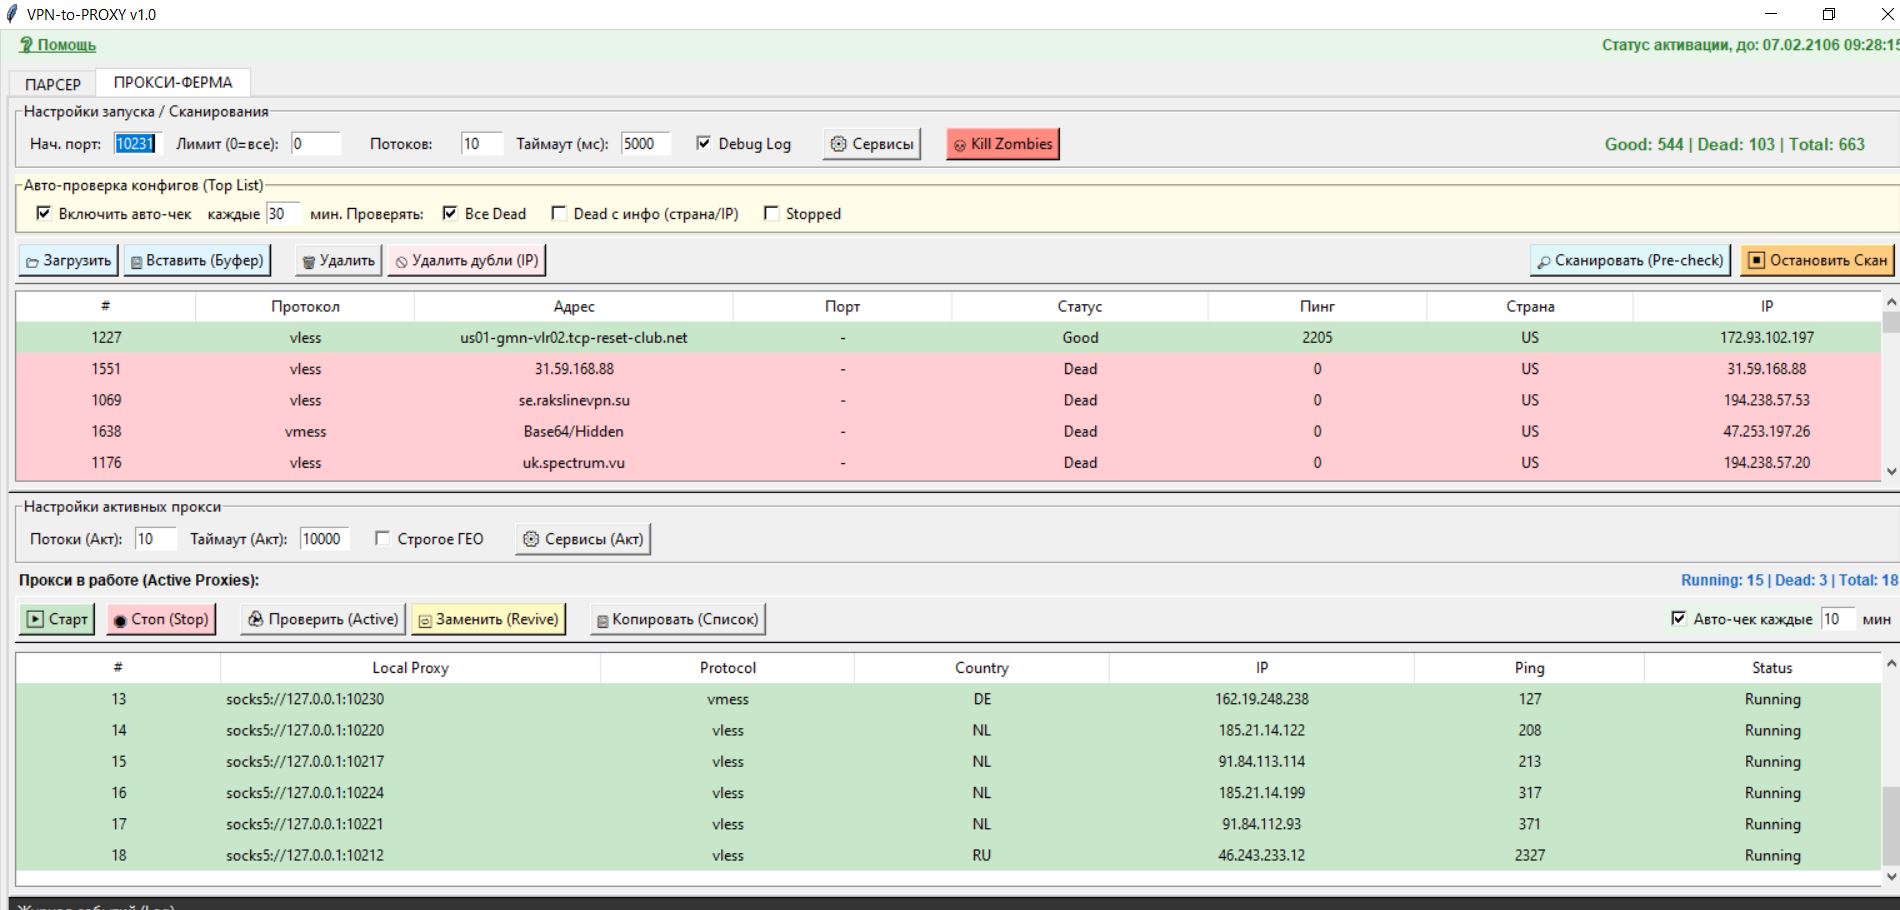
Task: Select the ПРОКСИ-ФЕРМА tab
Action: click(x=173, y=83)
